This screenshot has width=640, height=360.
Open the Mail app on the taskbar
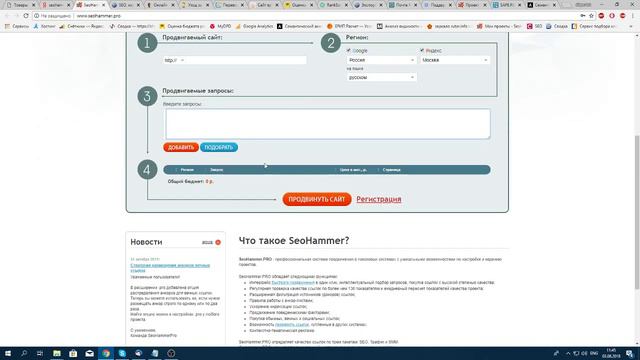(x=89, y=353)
